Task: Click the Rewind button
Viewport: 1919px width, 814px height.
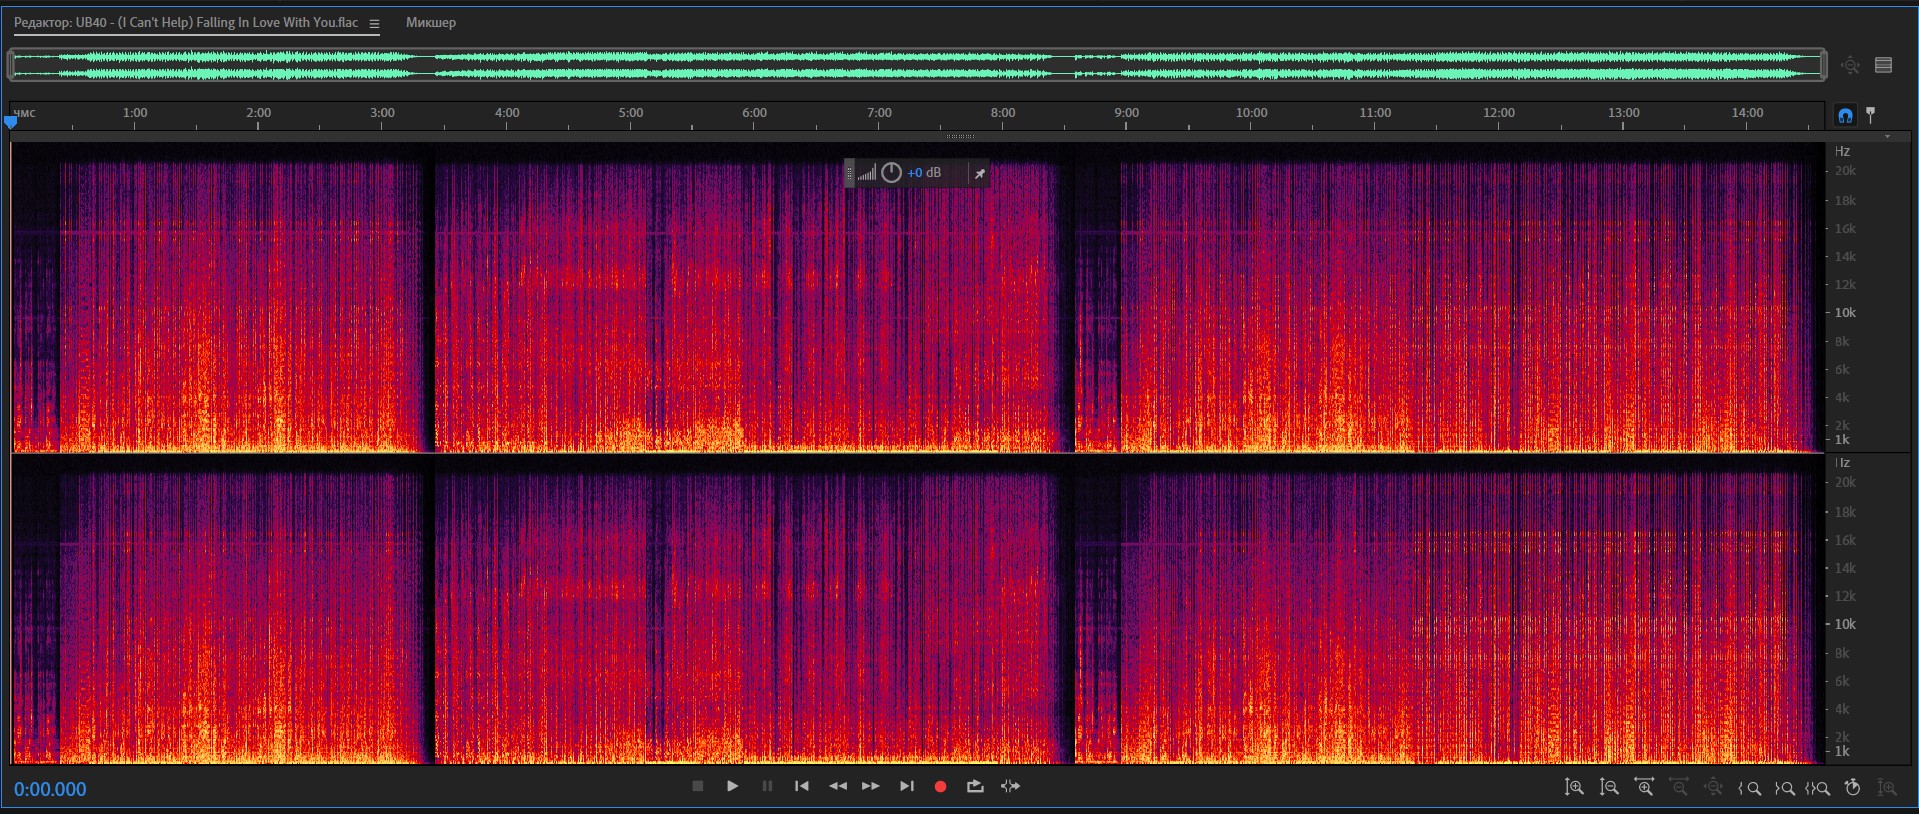Action: pos(838,786)
